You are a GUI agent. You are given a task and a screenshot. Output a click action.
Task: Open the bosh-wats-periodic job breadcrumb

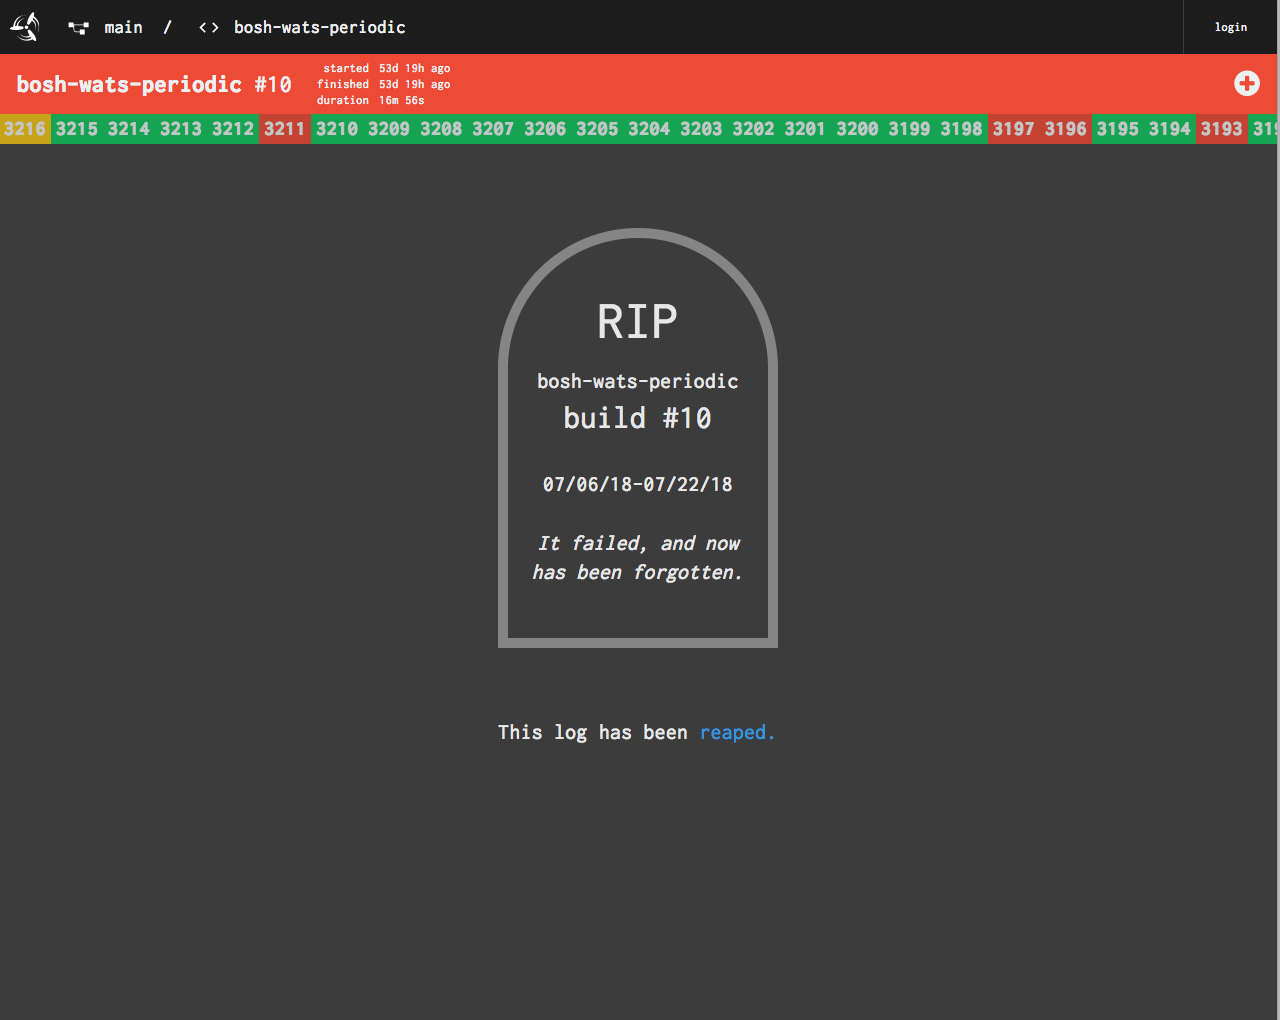click(x=319, y=28)
